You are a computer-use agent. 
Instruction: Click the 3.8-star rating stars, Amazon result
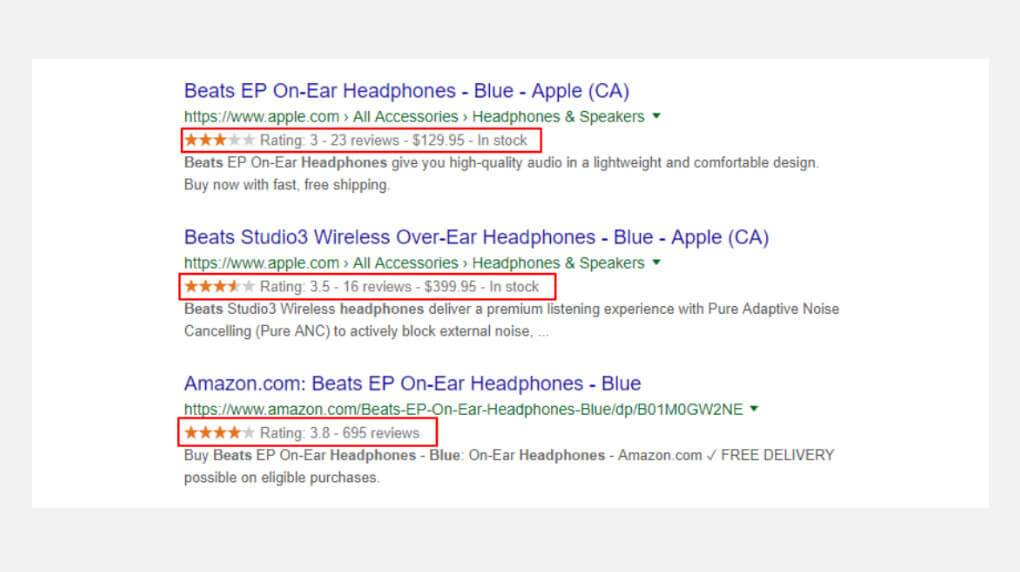(219, 433)
